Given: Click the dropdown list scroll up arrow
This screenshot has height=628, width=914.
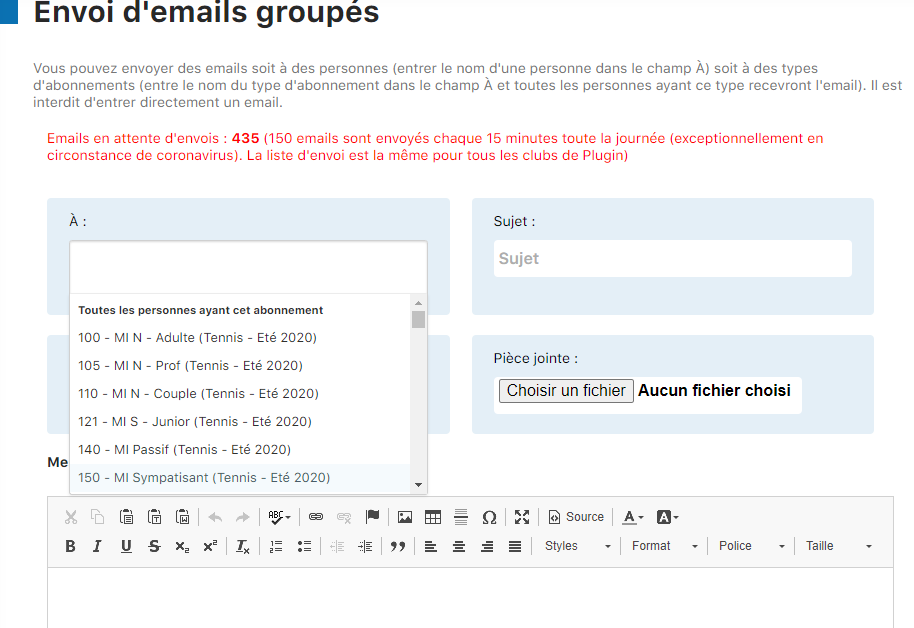Looking at the screenshot, I should [418, 303].
